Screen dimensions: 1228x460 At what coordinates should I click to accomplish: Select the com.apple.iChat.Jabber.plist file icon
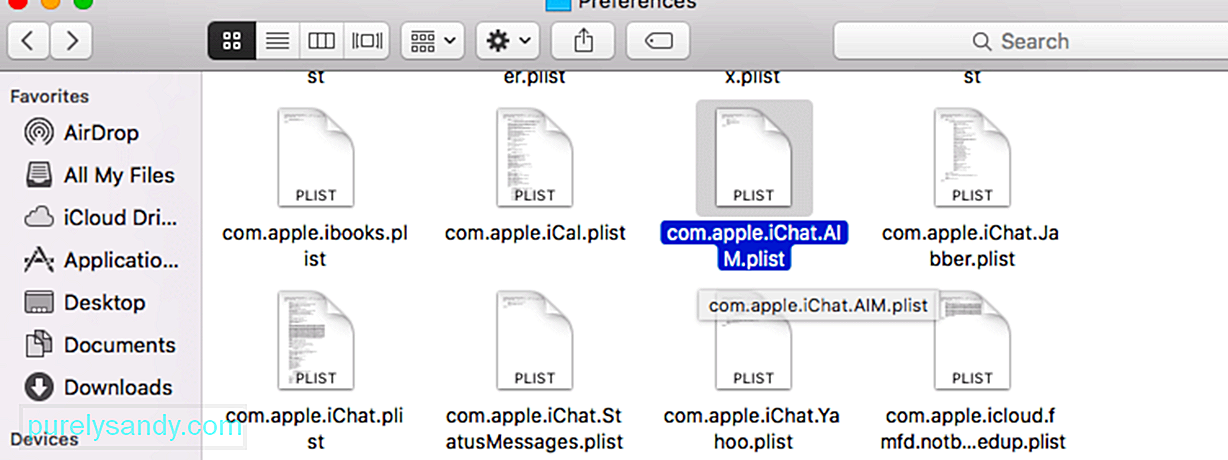(972, 158)
